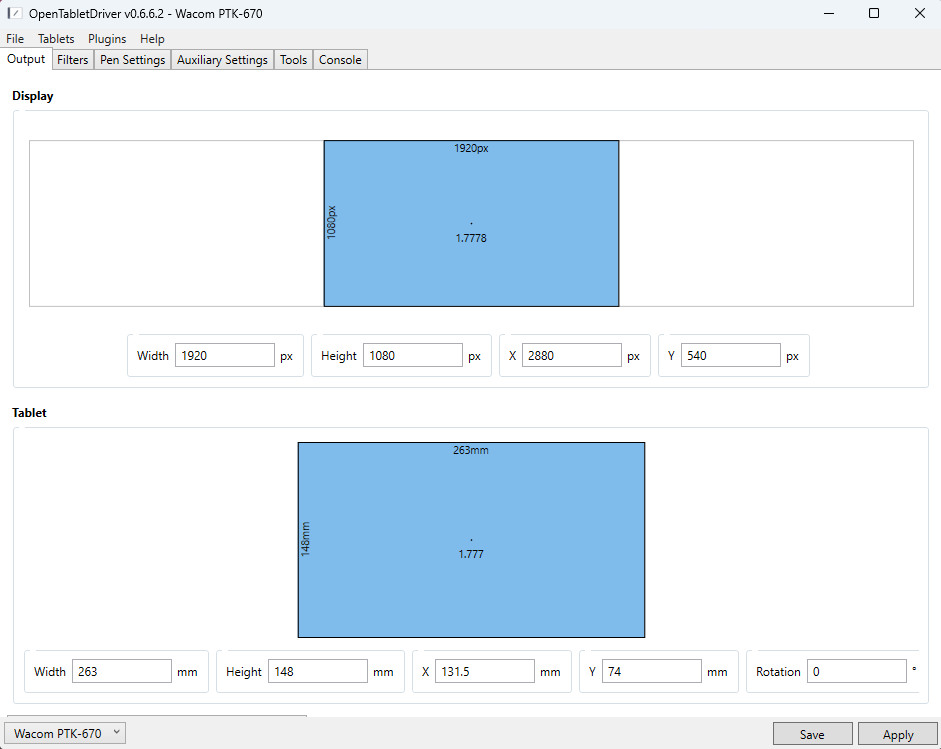
Task: Switch to the Pen Settings tab
Action: coord(132,60)
